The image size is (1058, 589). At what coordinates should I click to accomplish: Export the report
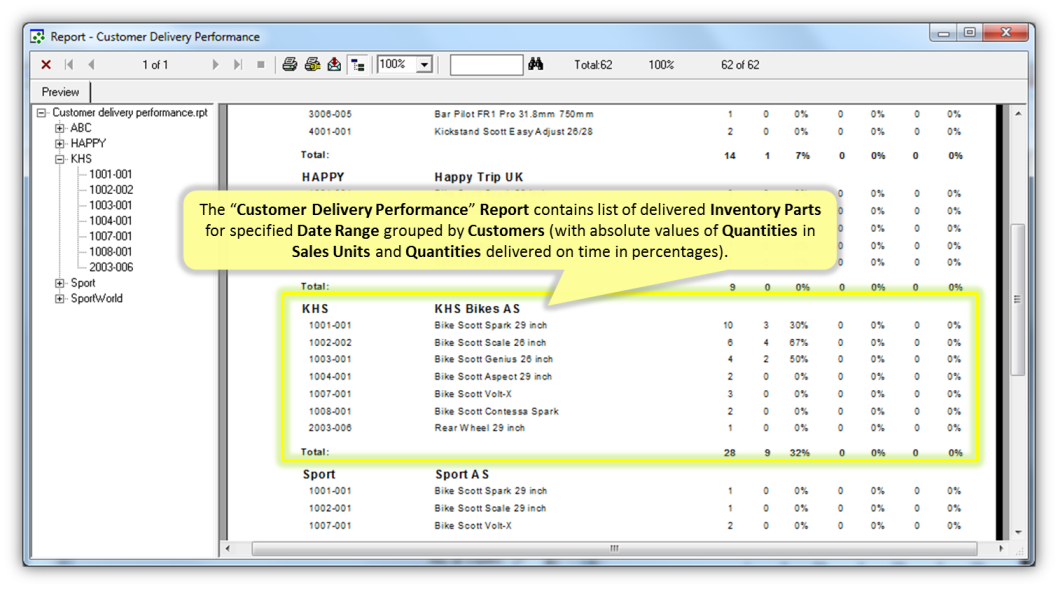(x=334, y=65)
